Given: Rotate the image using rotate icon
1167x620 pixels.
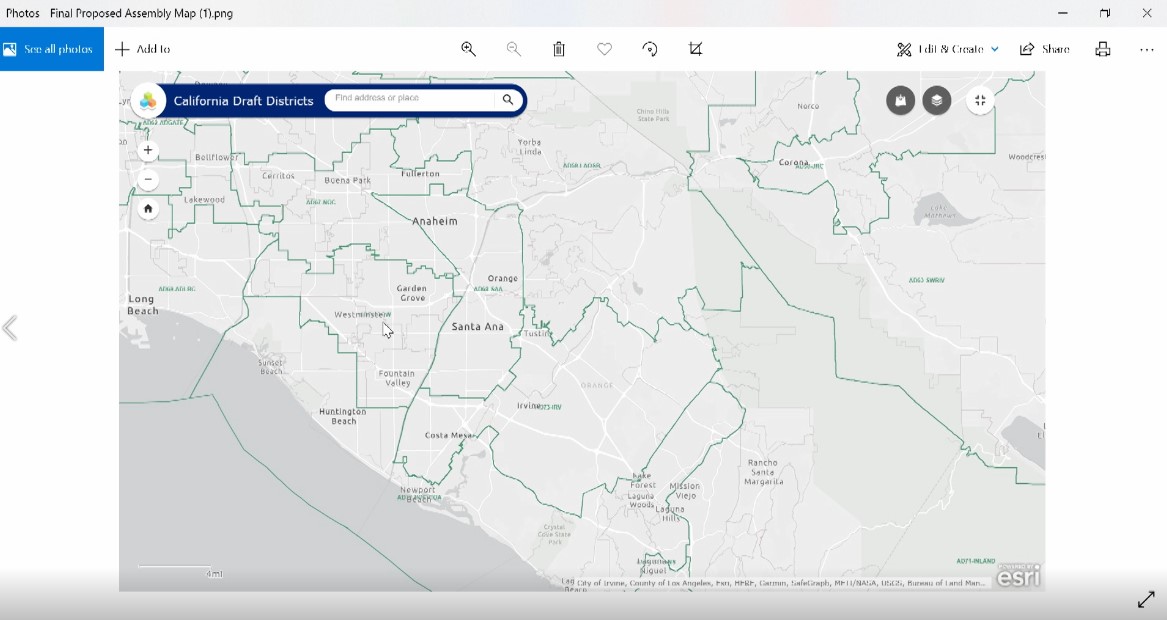Looking at the screenshot, I should (x=650, y=49).
